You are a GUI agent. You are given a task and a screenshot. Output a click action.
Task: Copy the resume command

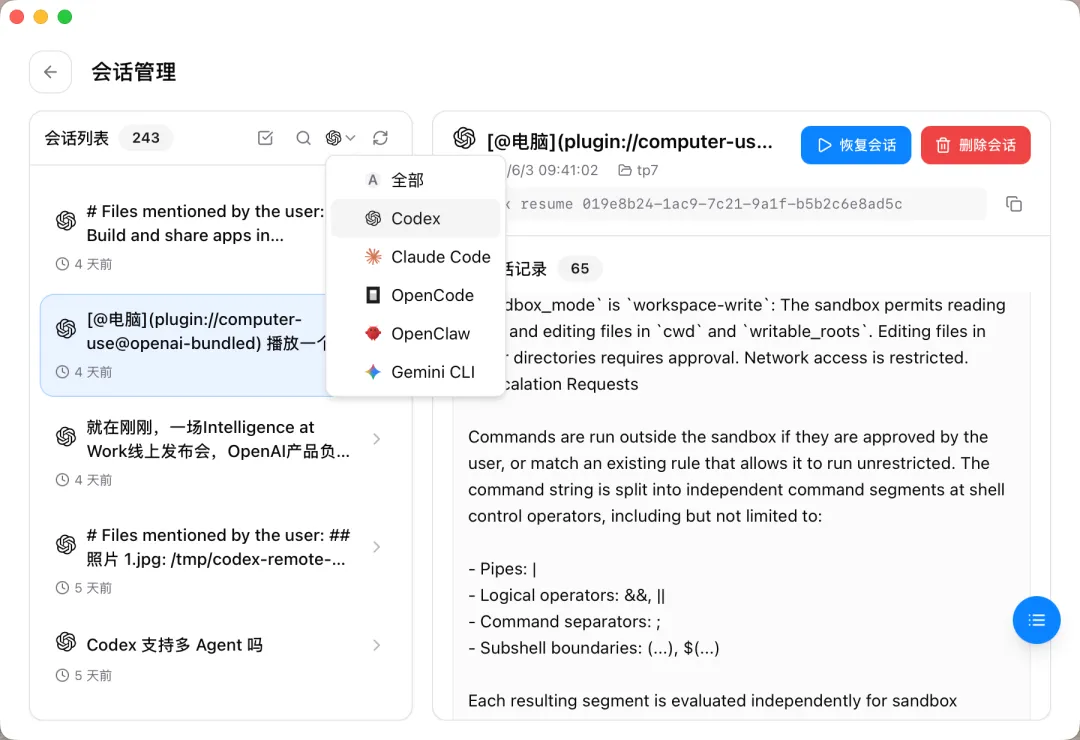(x=1013, y=204)
